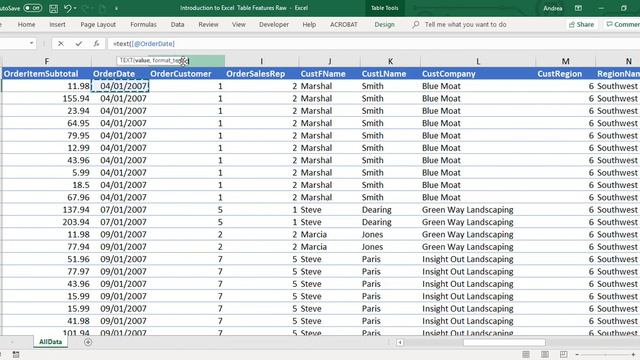640x360 pixels.
Task: Click the OrderSalesRep header cell
Action: pyautogui.click(x=261, y=74)
